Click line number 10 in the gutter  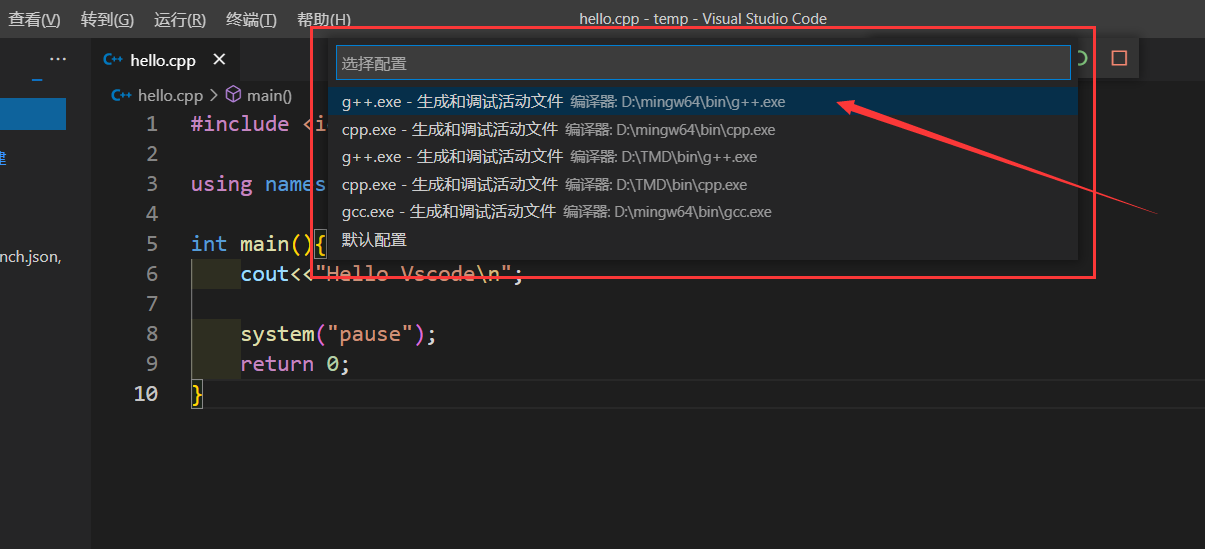pos(146,394)
